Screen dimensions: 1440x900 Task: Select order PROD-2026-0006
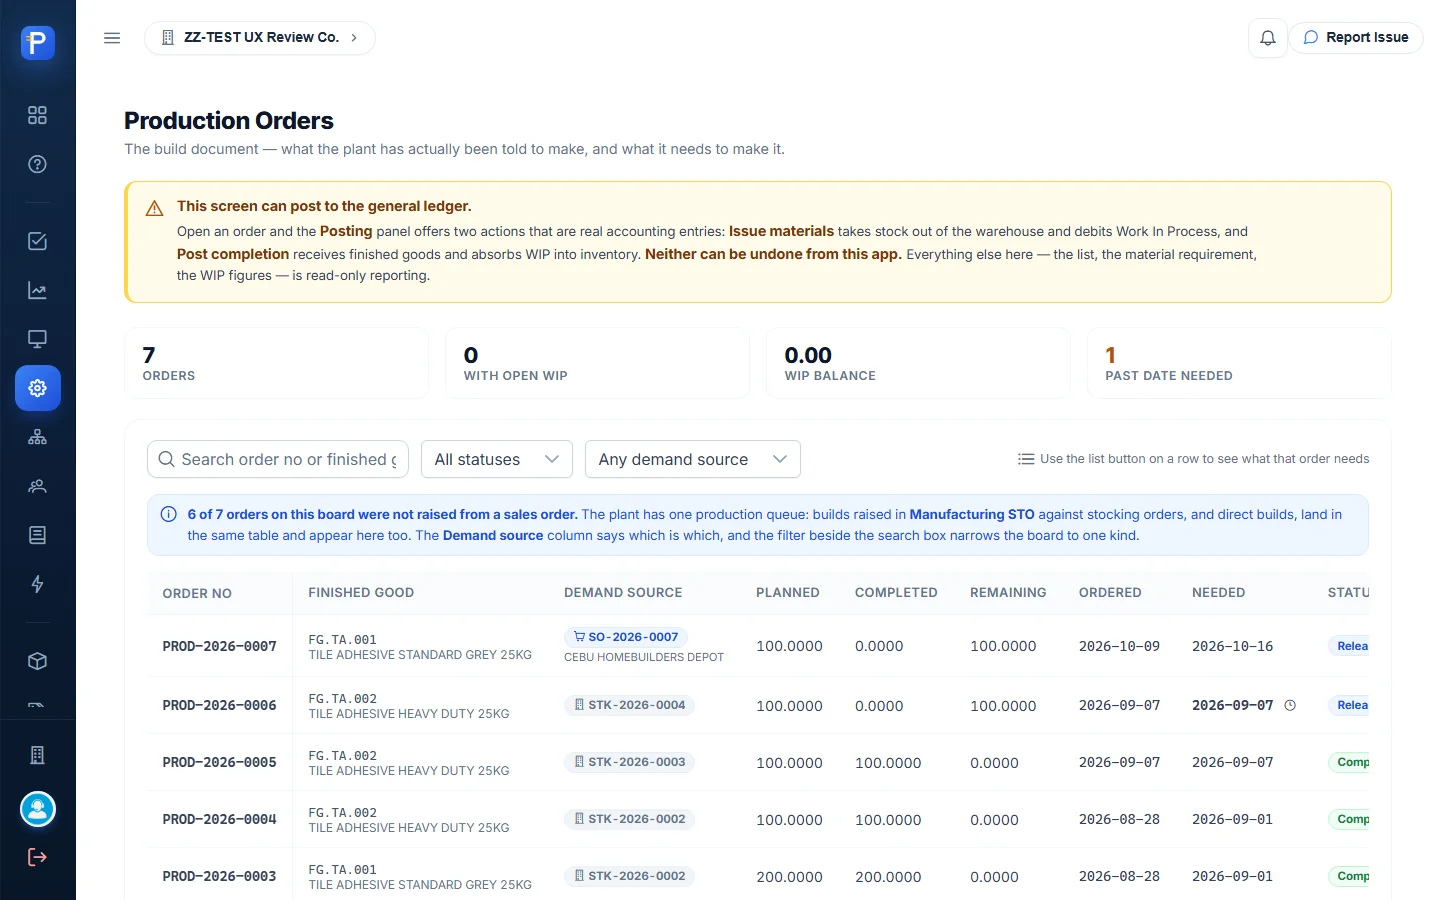point(220,705)
